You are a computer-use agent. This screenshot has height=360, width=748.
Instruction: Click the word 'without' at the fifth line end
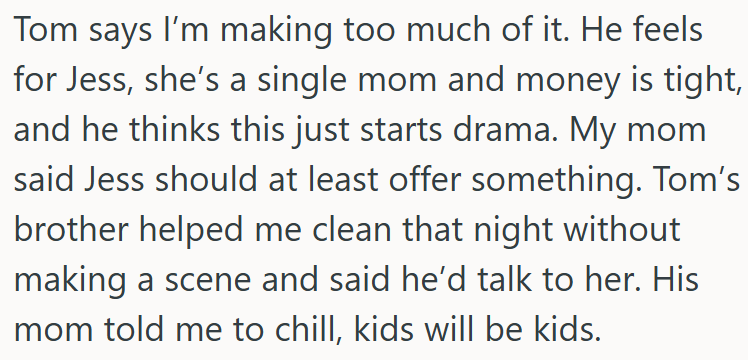pos(622,230)
